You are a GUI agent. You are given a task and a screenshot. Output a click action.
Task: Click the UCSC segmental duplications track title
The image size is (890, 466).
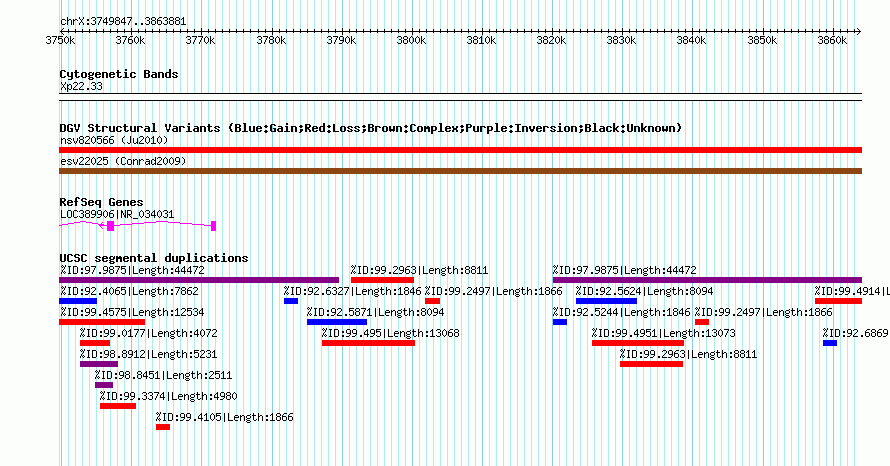pyautogui.click(x=154, y=258)
